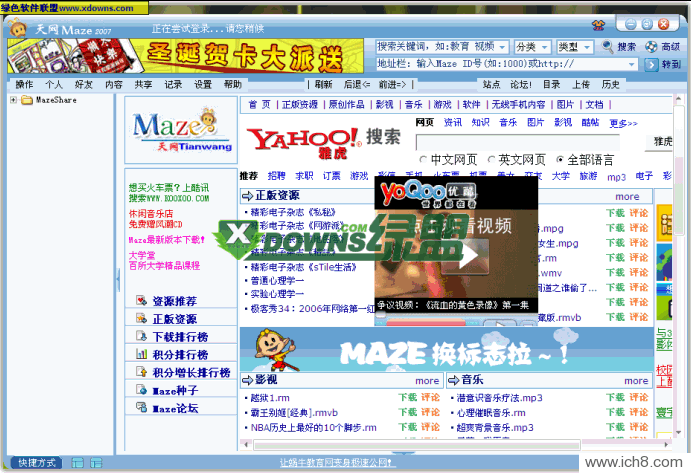Open Maze种子 sidebar entry

175,390
